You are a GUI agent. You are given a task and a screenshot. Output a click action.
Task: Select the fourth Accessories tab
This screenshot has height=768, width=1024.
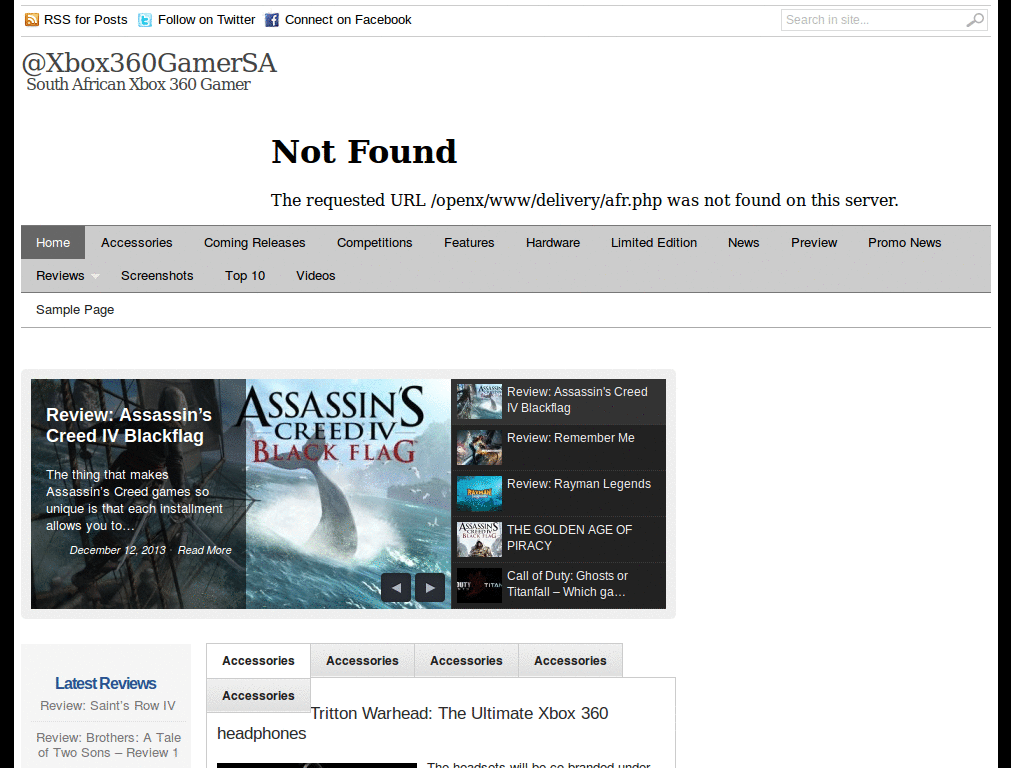570,661
